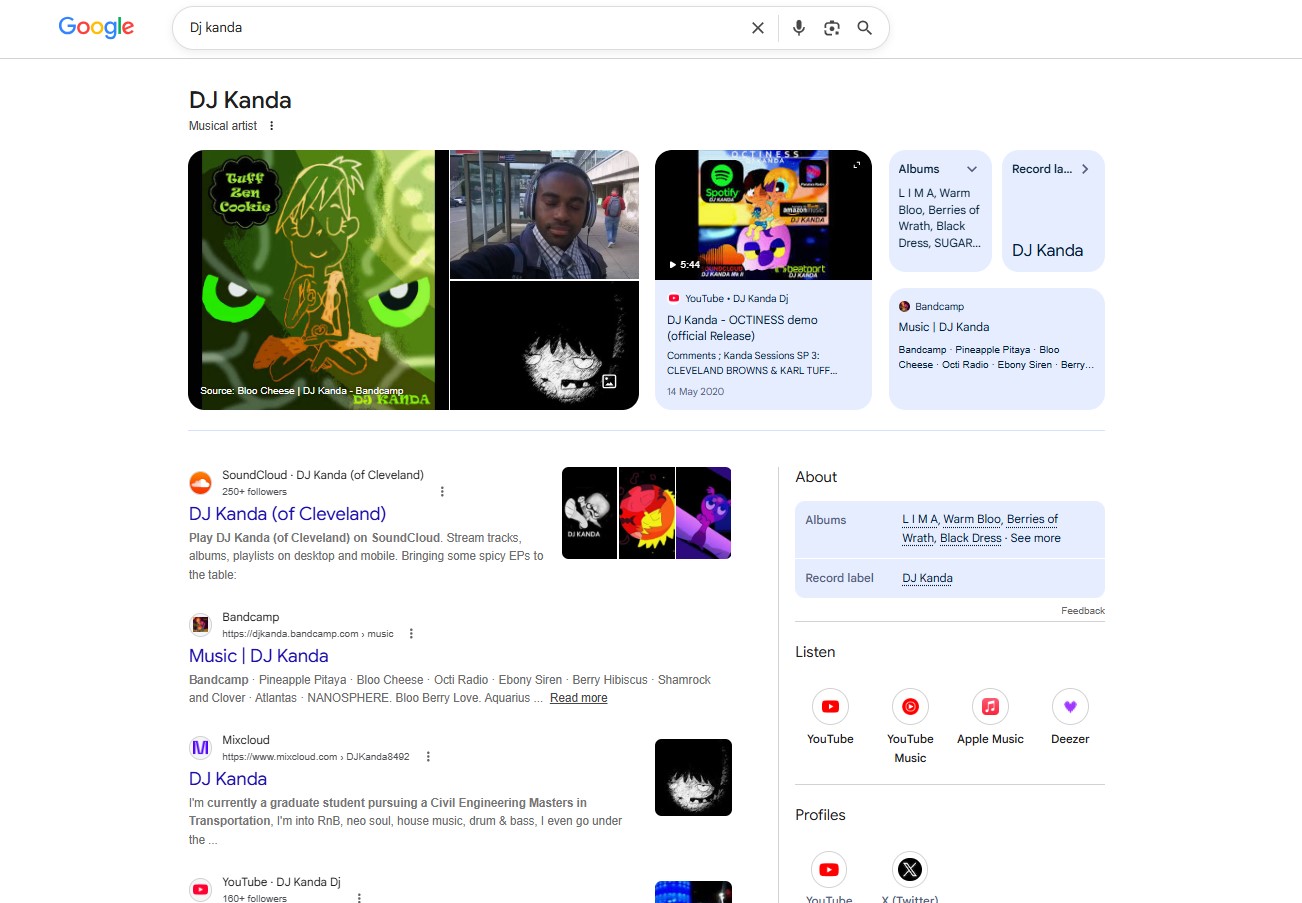The width and height of the screenshot is (1302, 903).
Task: Open the YouTube profile icon under Profiles
Action: click(828, 870)
